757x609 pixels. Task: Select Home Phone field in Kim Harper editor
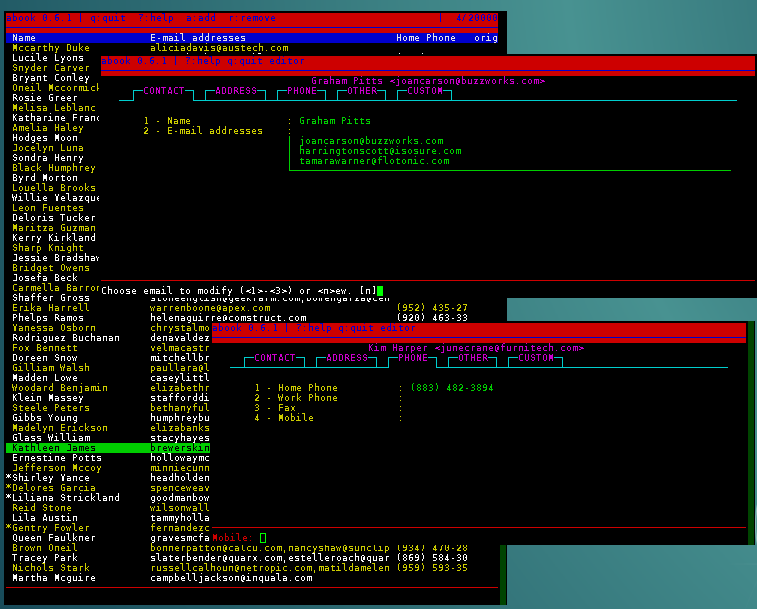[296, 388]
